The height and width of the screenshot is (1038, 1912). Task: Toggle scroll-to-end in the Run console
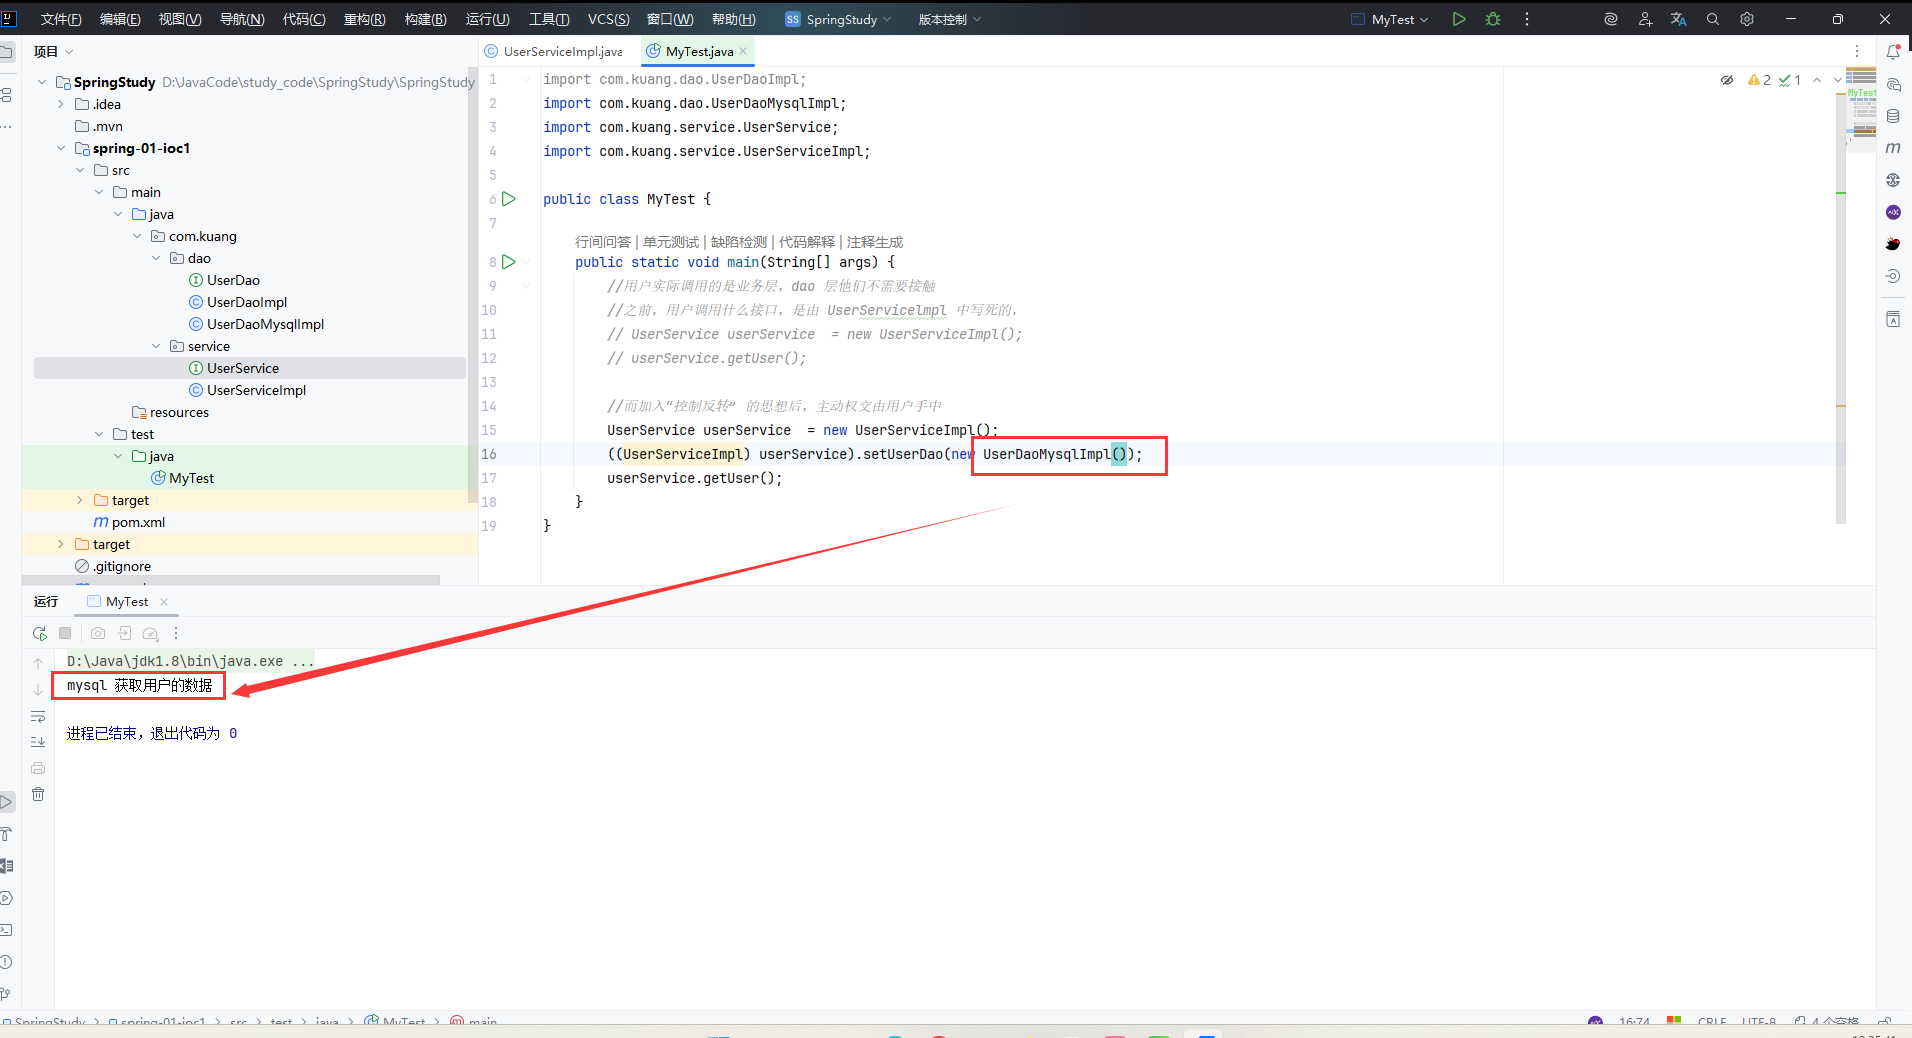38,742
